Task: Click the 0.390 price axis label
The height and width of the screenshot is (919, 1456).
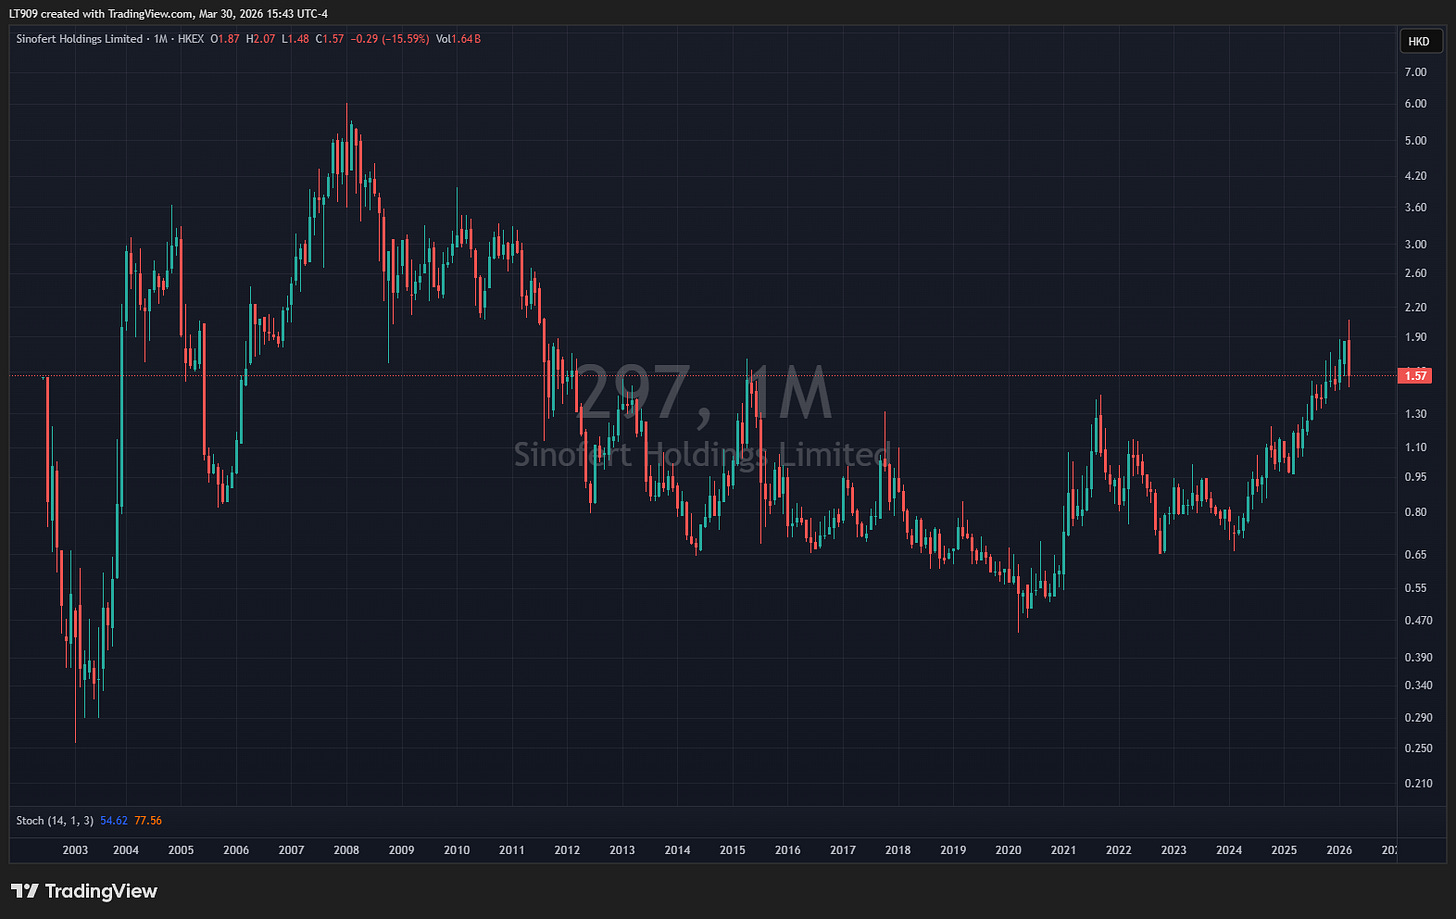Action: click(1418, 658)
